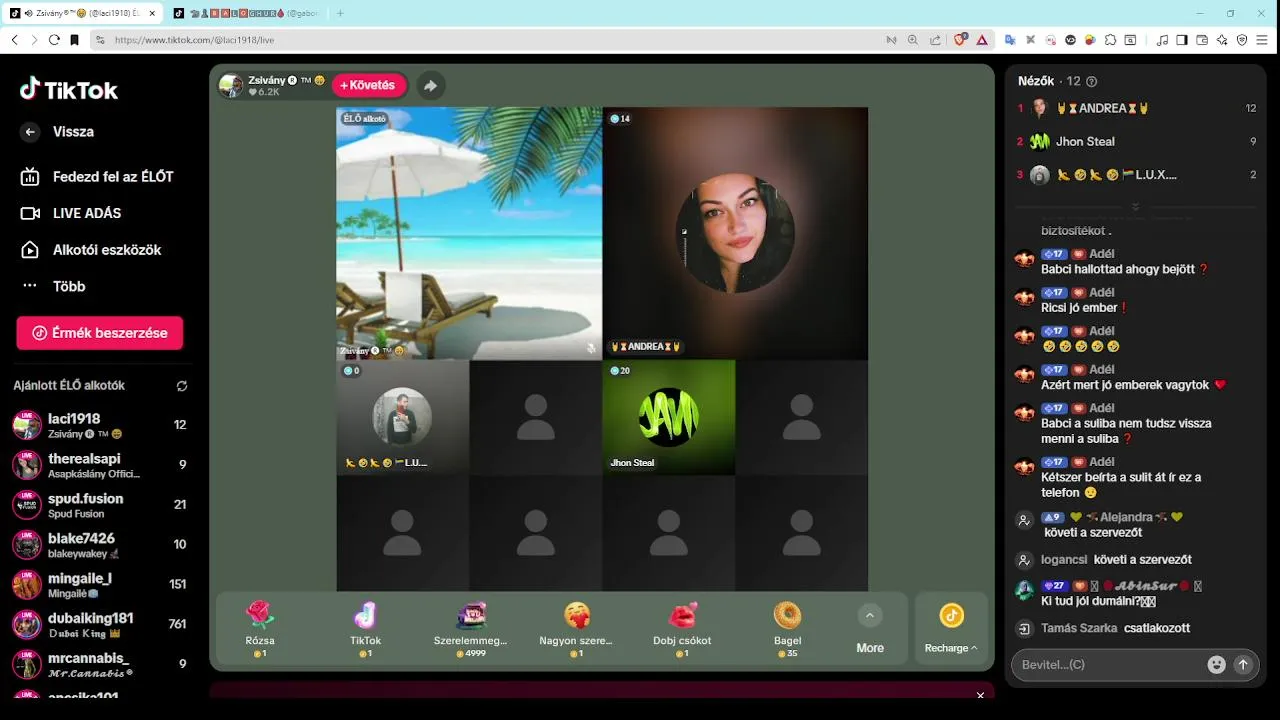Switch to second browser tab
1280x720 pixels.
point(248,13)
